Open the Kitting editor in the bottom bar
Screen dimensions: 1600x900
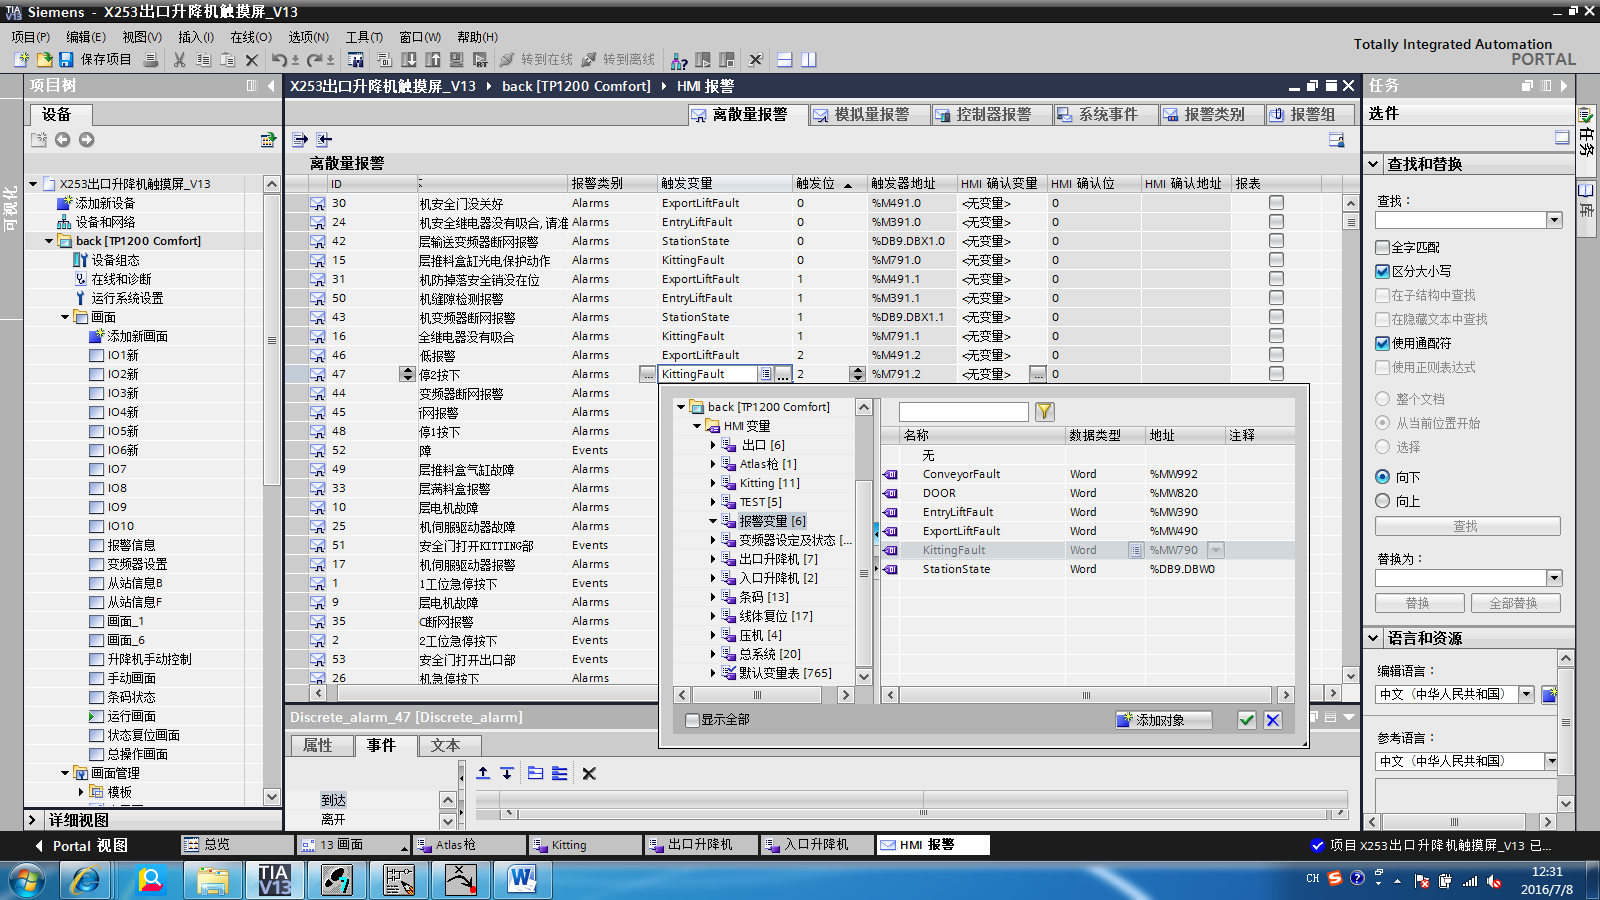[586, 845]
